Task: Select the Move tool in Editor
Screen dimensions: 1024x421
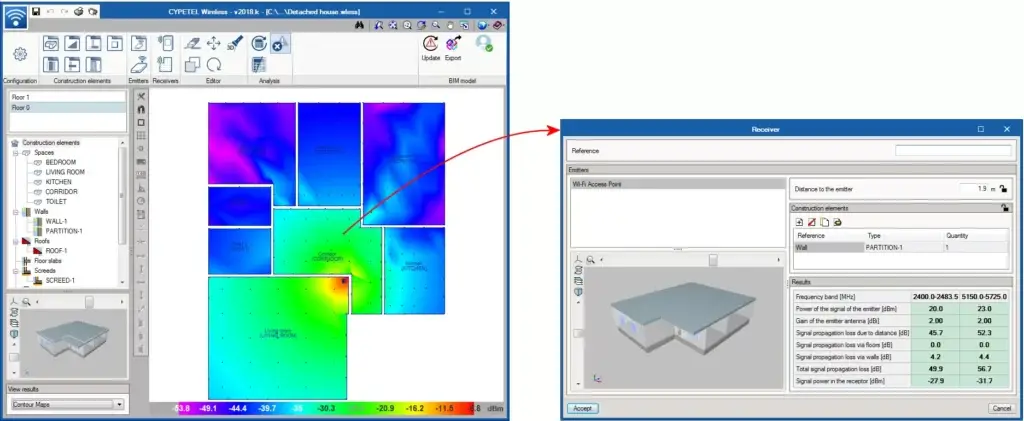Action: [213, 43]
